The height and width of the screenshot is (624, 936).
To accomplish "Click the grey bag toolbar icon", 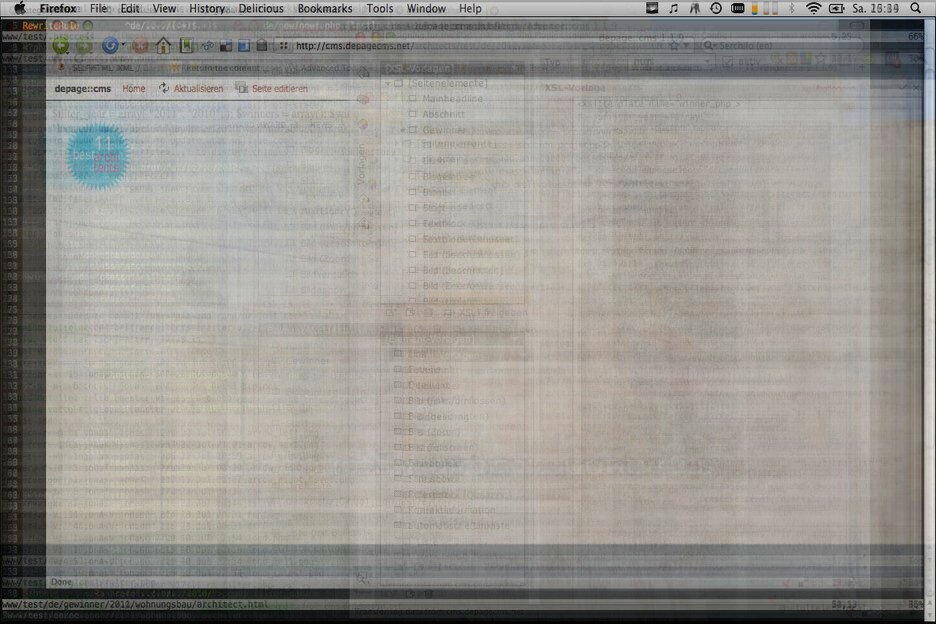I will pyautogui.click(x=262, y=46).
